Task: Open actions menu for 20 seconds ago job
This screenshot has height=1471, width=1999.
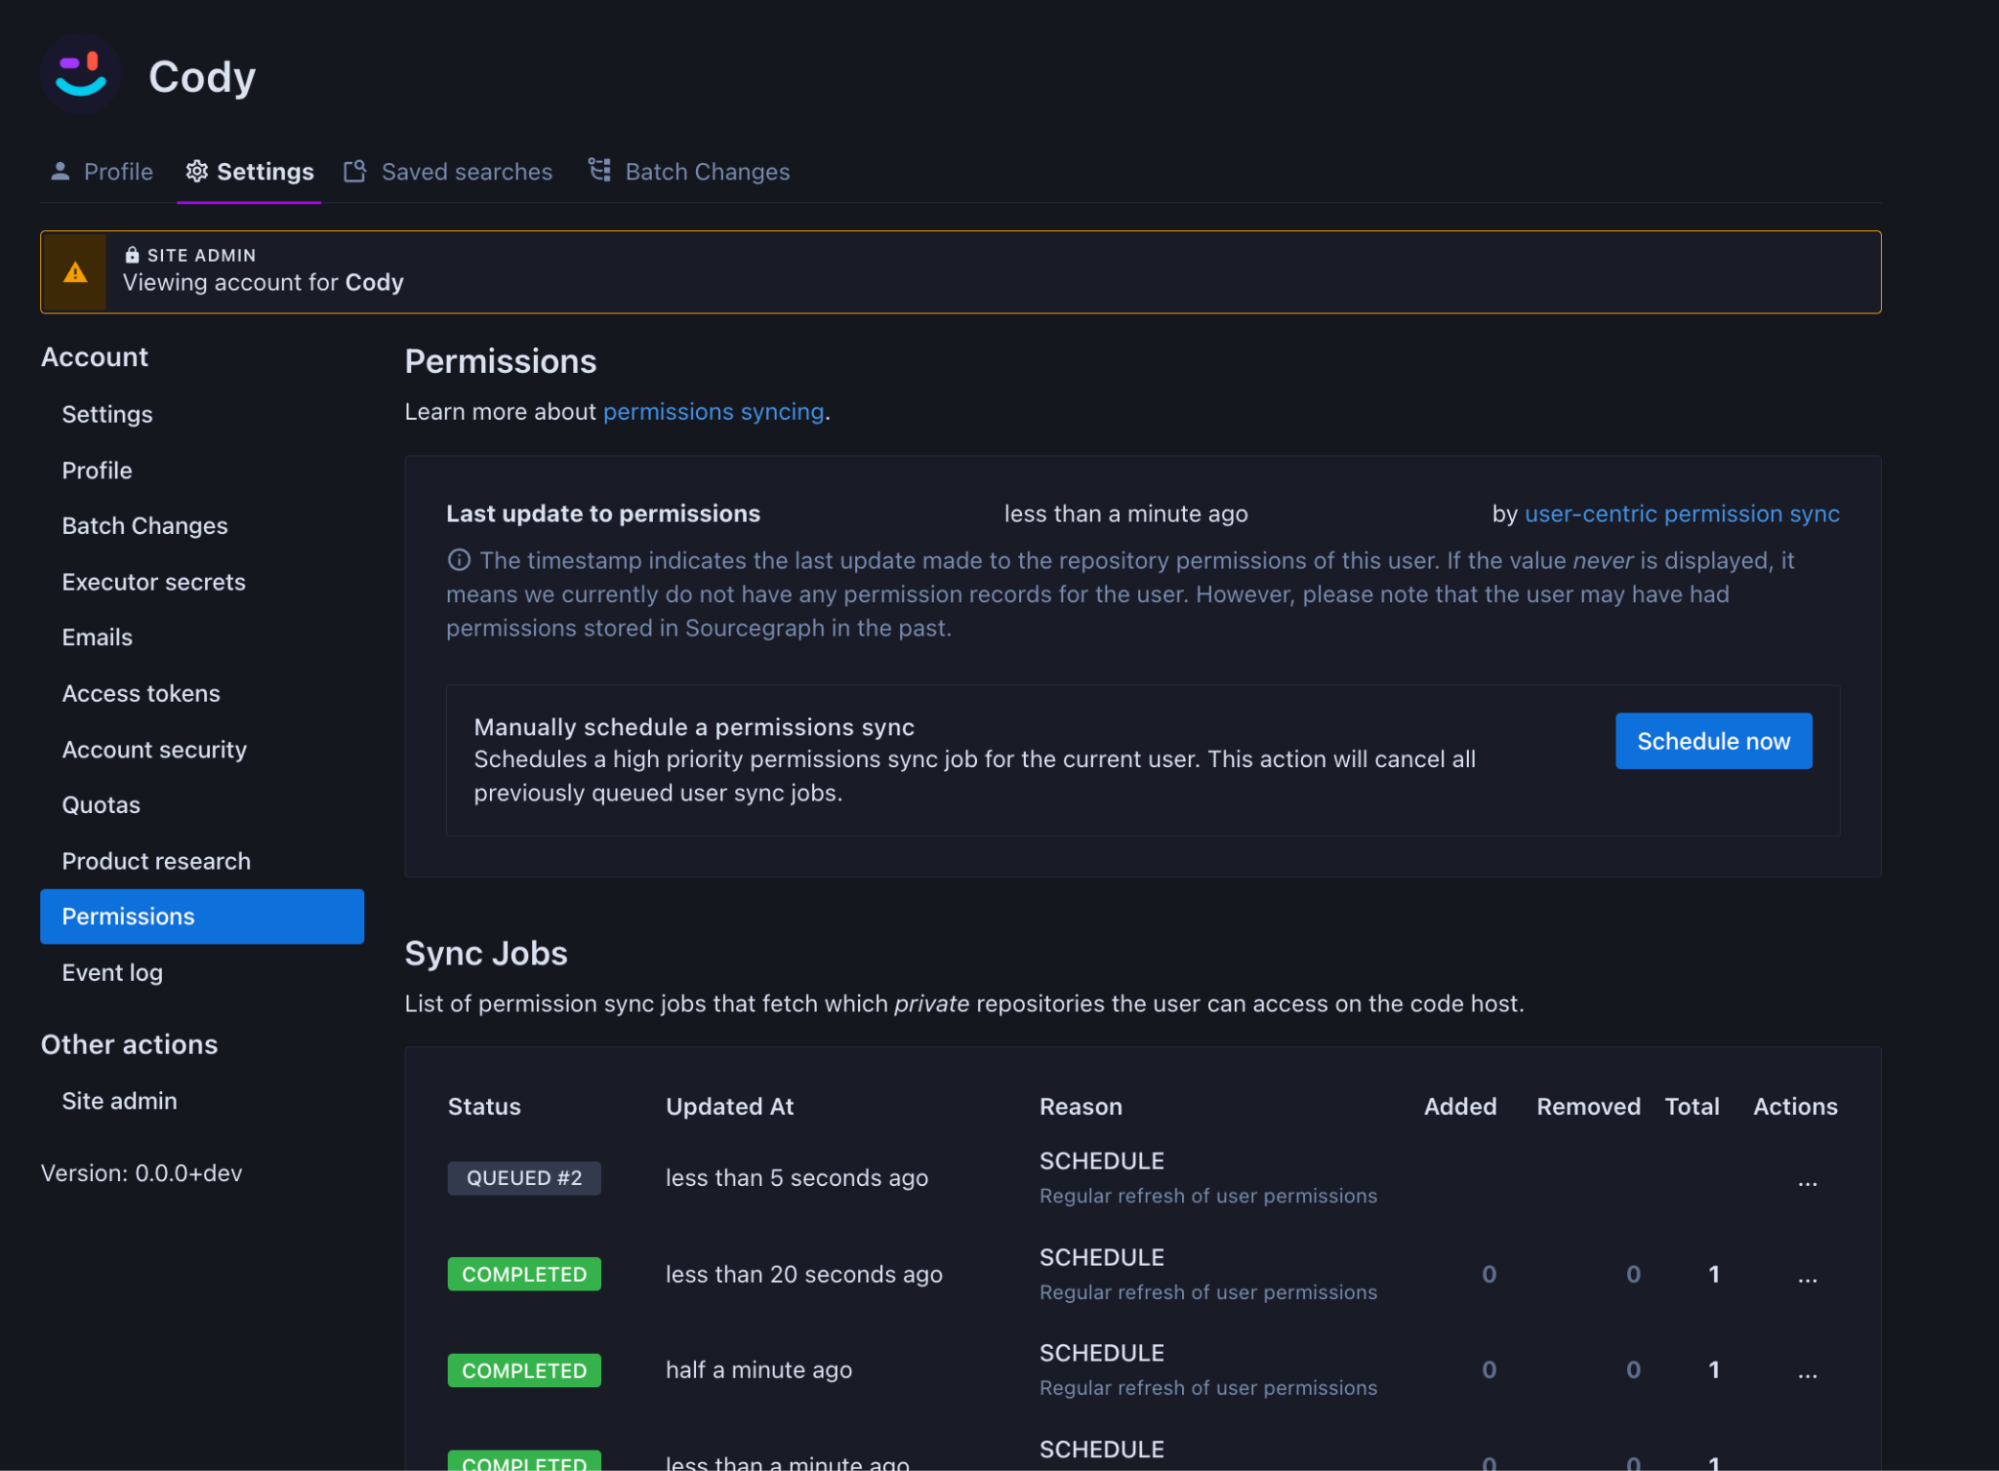Action: (x=1807, y=1278)
